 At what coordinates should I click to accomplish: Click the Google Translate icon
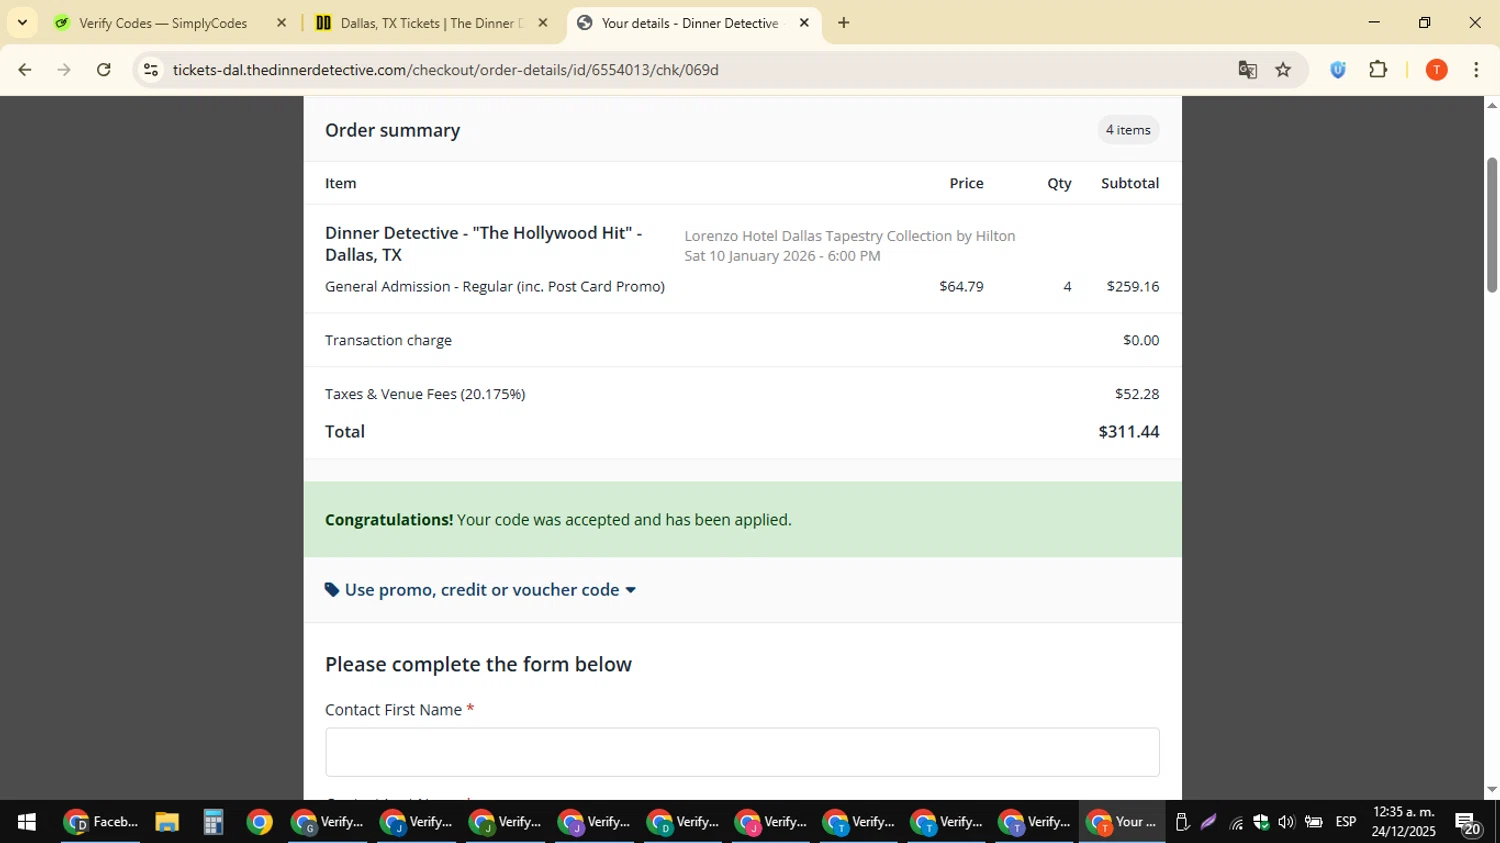[1247, 70]
